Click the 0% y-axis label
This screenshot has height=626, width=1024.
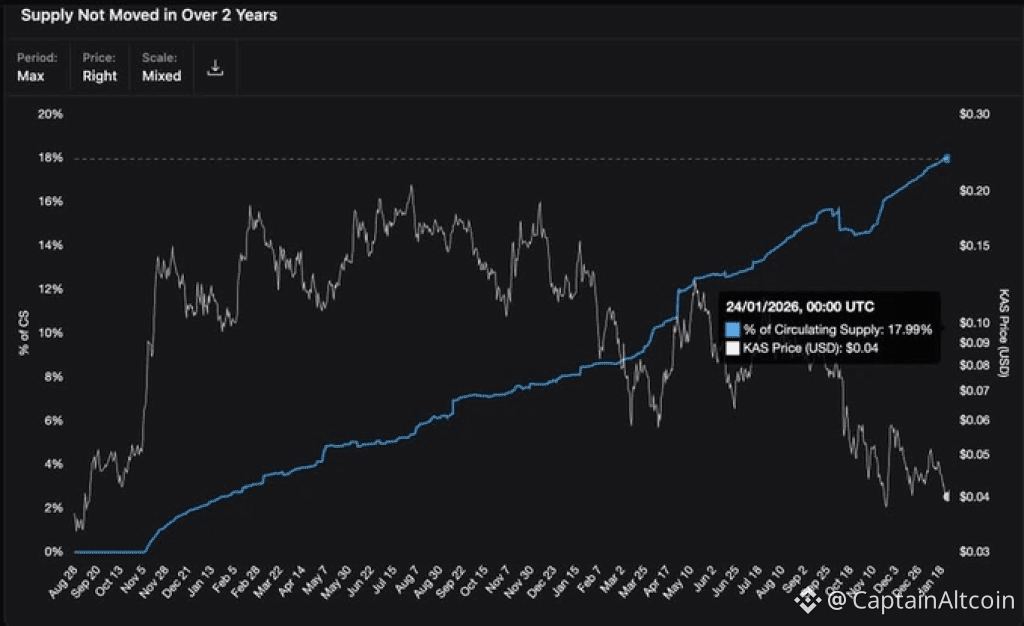tap(54, 551)
